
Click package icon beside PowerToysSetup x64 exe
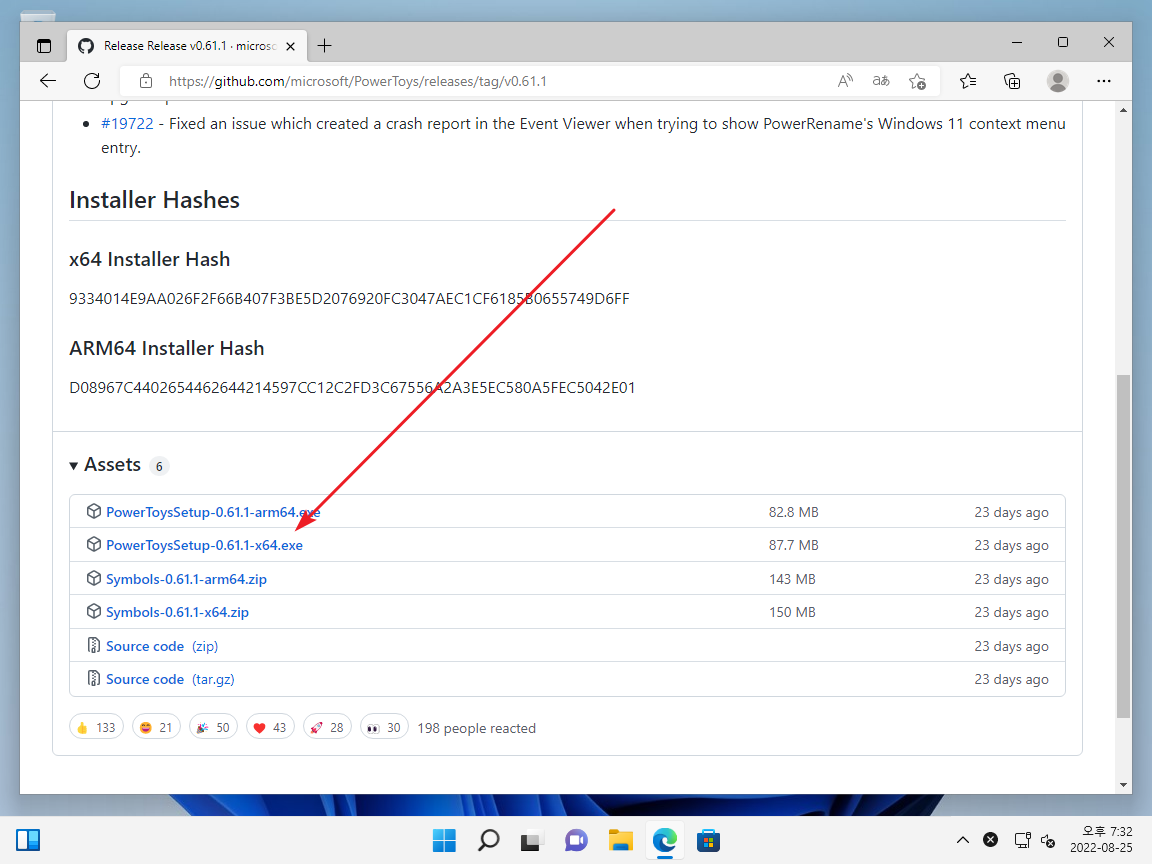tap(93, 544)
